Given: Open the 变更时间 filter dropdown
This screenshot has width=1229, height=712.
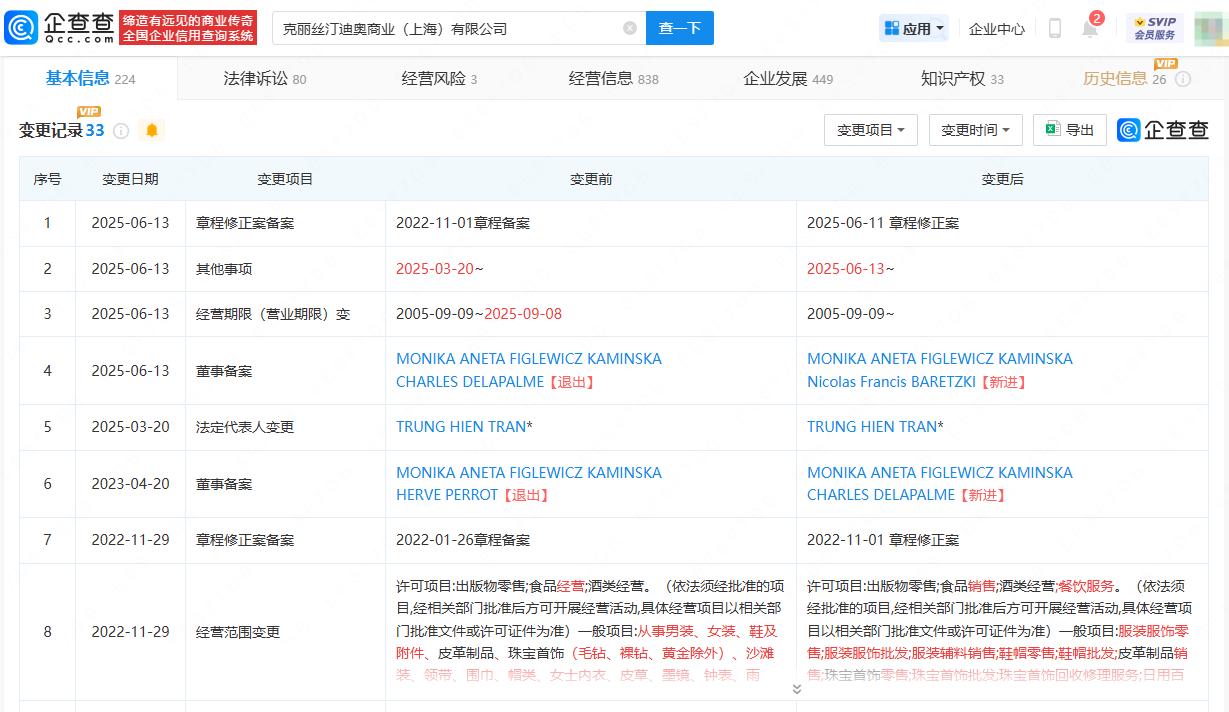Looking at the screenshot, I should (x=975, y=130).
